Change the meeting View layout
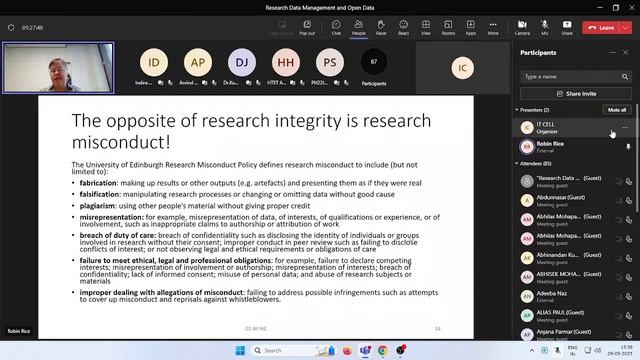The width and height of the screenshot is (640, 360). pyautogui.click(x=426, y=28)
